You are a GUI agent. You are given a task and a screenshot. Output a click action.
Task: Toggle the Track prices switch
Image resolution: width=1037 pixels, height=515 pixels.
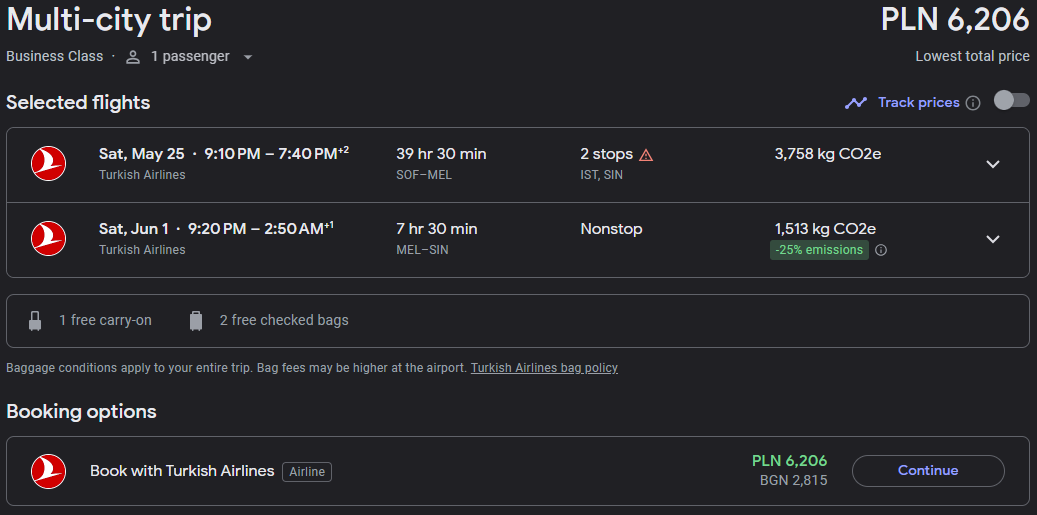coord(1012,101)
